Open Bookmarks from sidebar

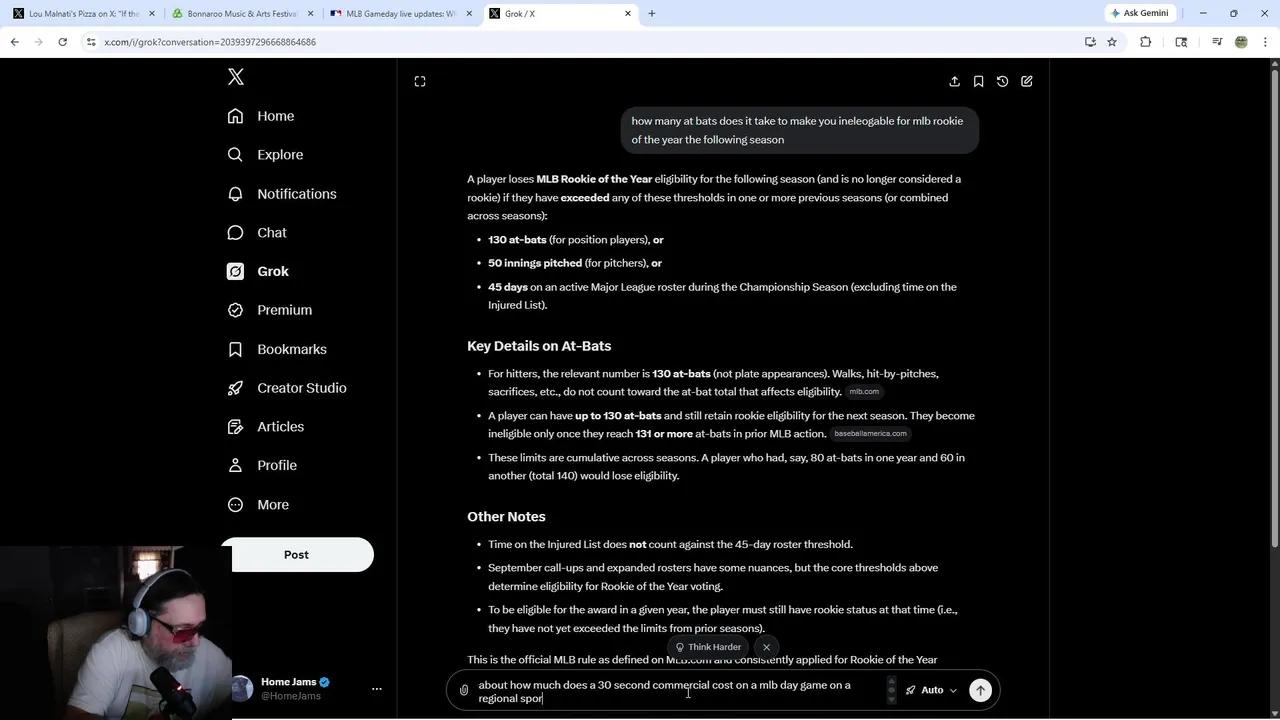click(277, 349)
